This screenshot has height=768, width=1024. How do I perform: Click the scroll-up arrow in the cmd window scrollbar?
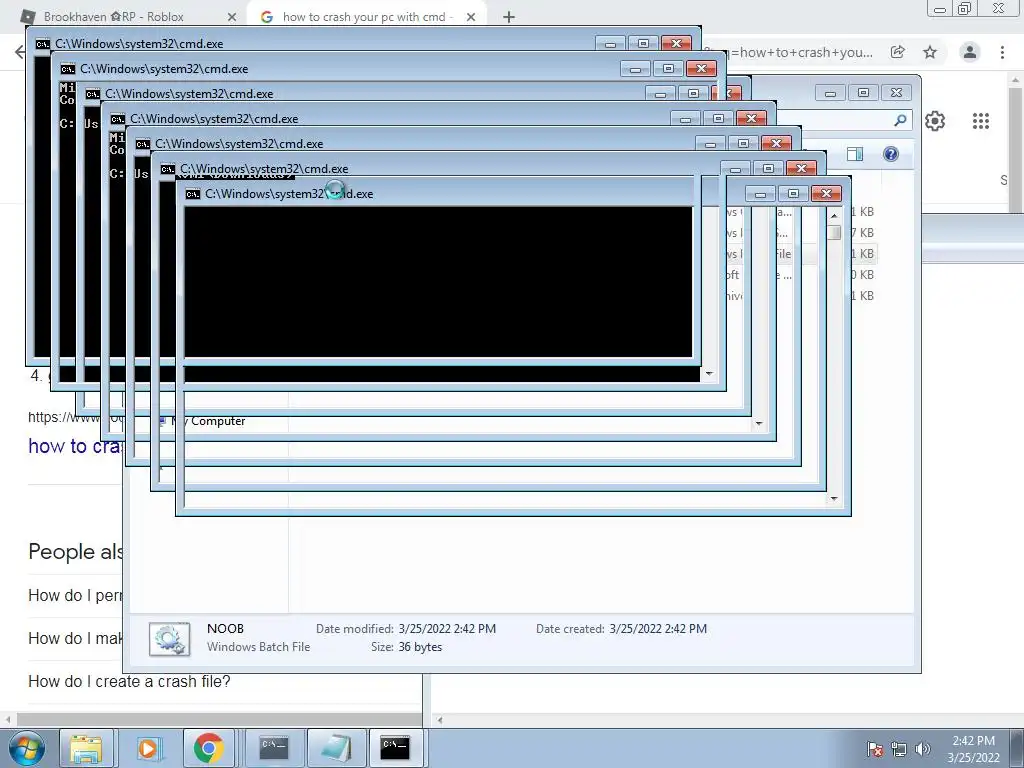(x=834, y=215)
